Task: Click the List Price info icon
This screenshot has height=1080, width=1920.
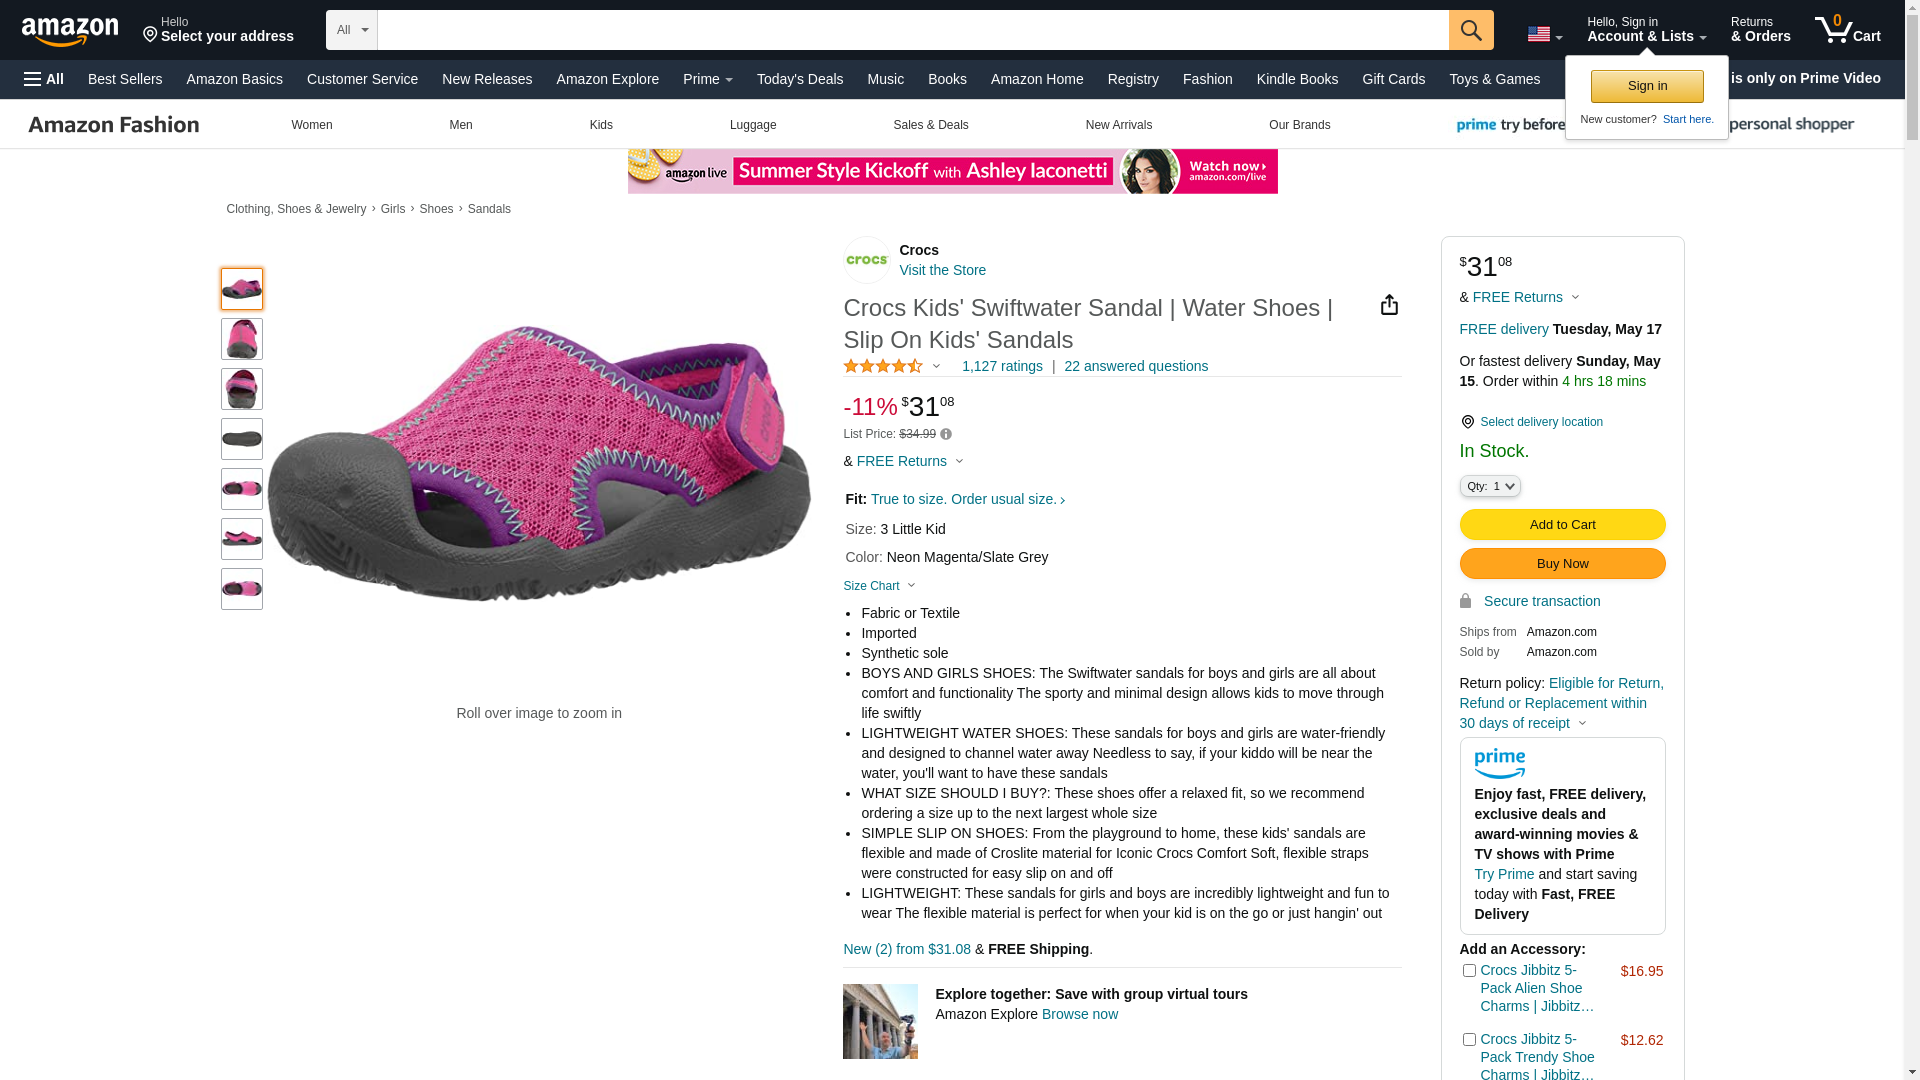Action: [946, 435]
